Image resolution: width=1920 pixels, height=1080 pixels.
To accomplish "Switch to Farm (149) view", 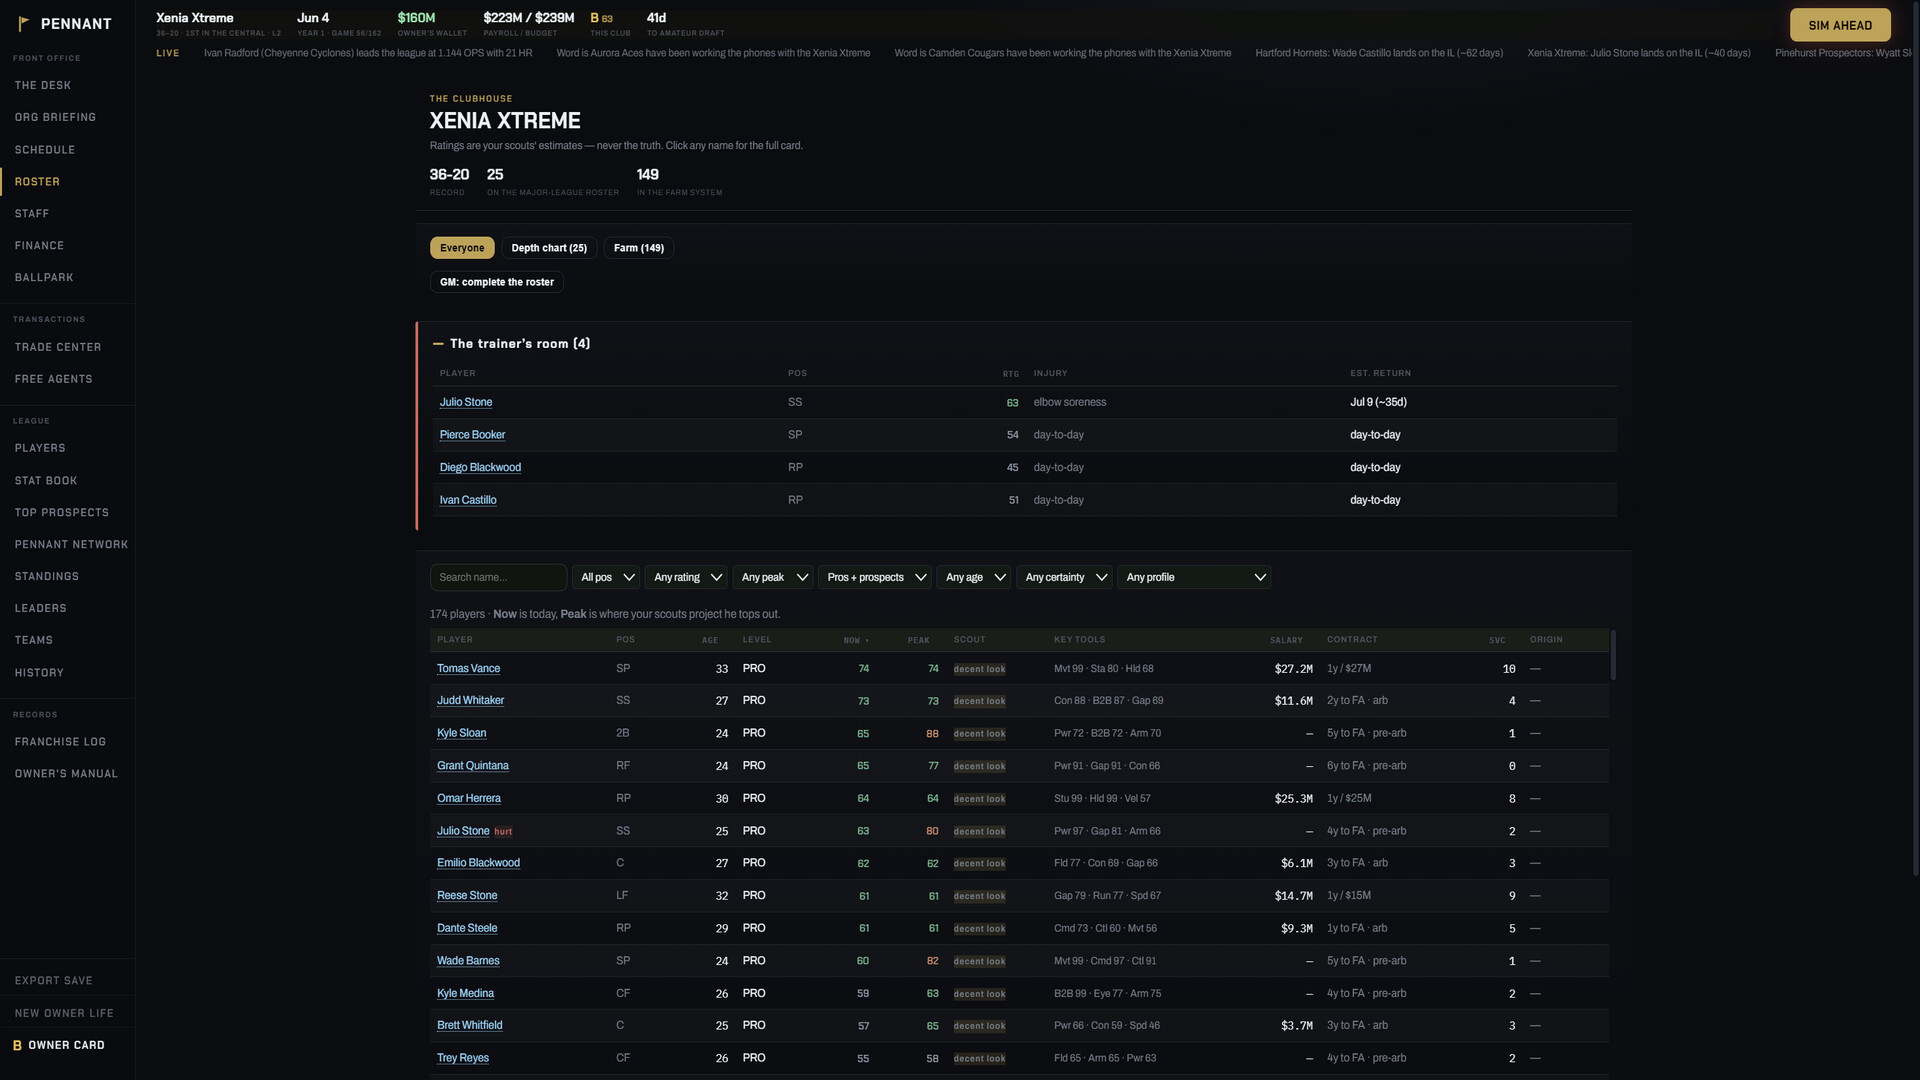I will pyautogui.click(x=638, y=248).
